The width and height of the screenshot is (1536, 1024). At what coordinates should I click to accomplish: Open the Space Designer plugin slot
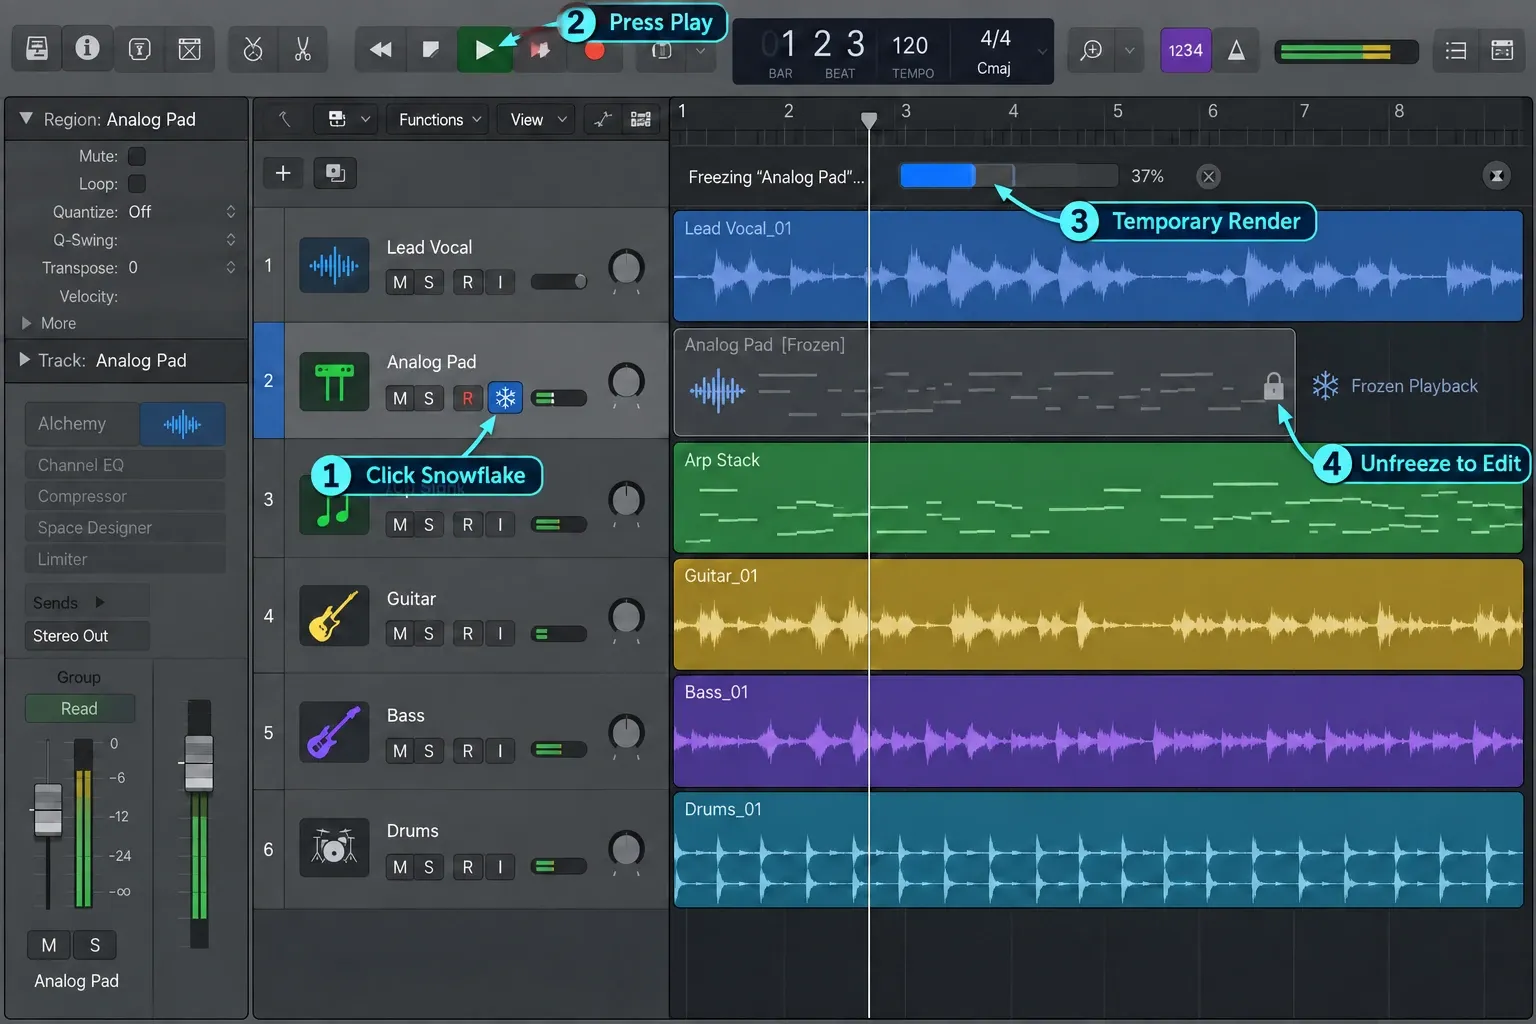125,527
